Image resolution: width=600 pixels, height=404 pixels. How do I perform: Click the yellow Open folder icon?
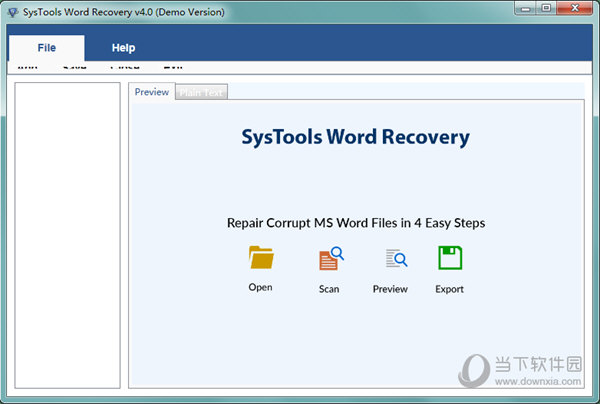click(261, 257)
